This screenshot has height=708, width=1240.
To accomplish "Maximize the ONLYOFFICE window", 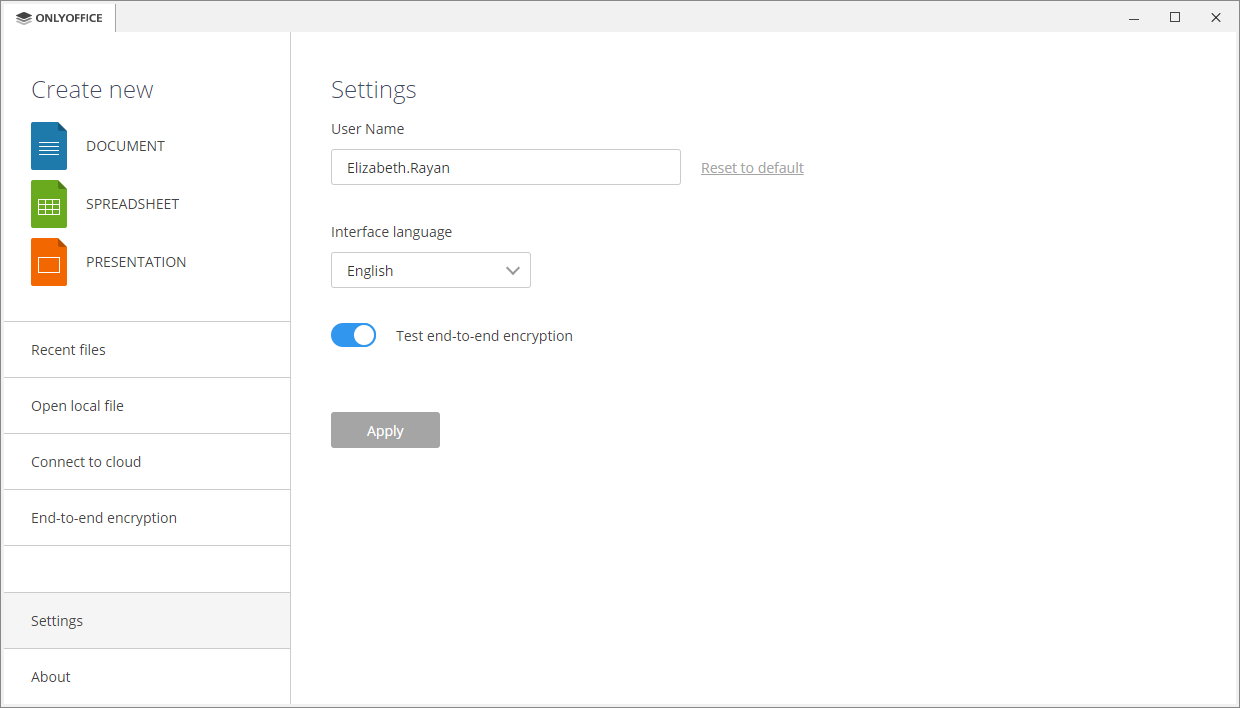I will pyautogui.click(x=1175, y=17).
